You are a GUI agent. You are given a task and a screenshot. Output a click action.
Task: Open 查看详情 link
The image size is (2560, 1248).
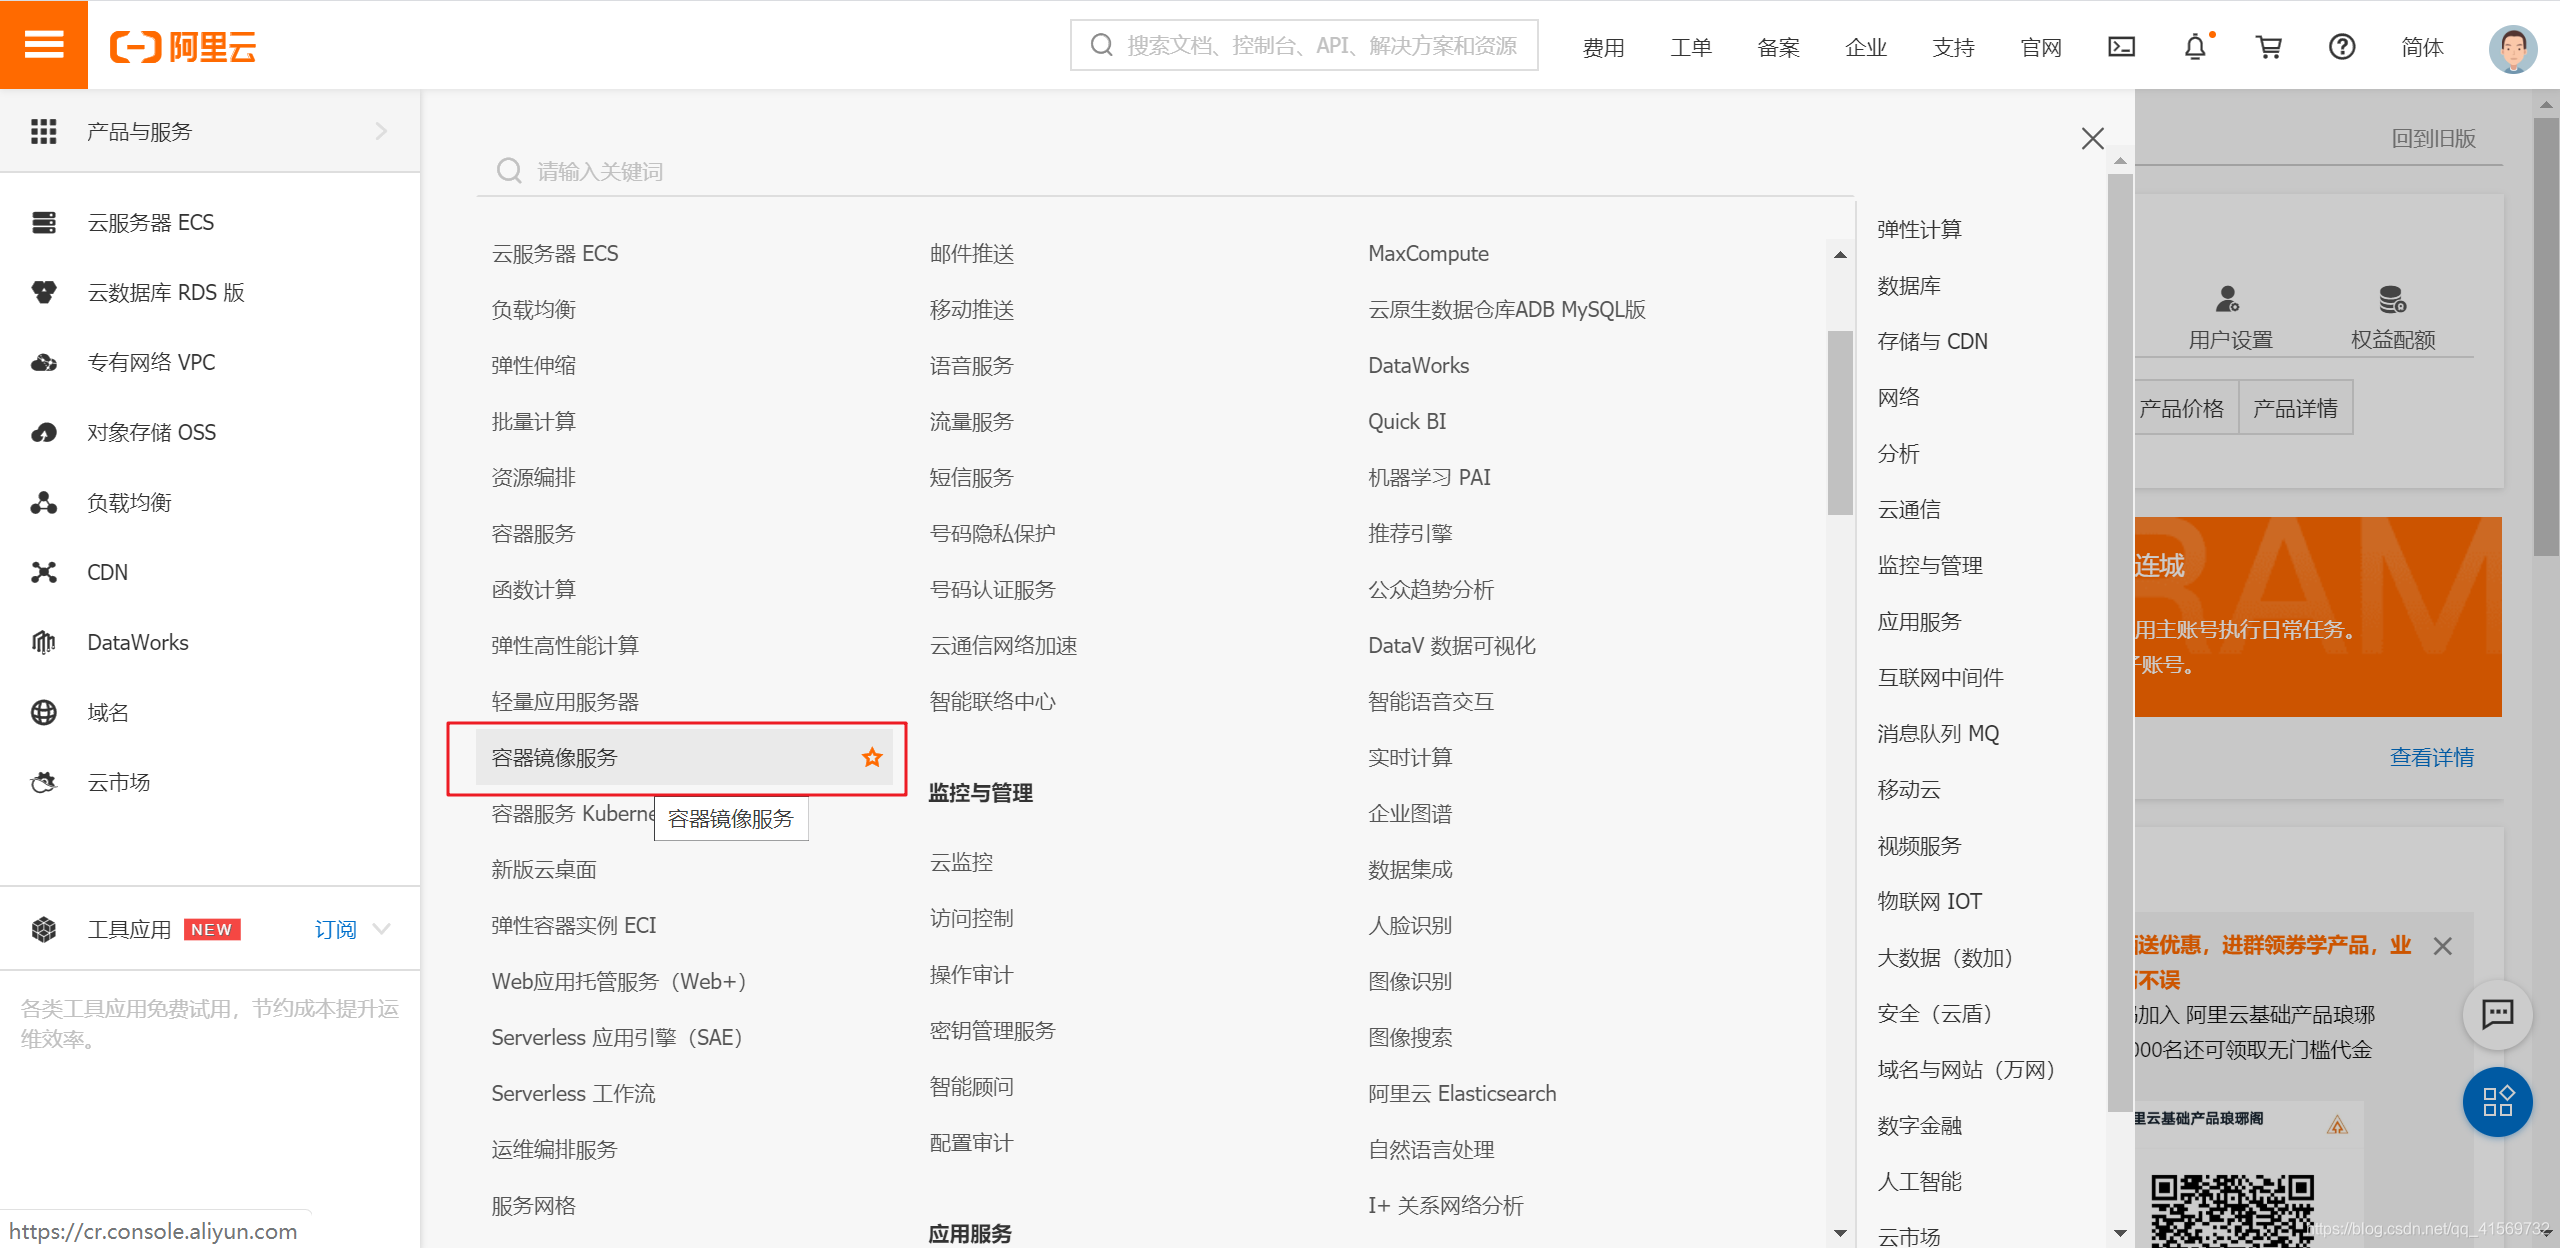(2431, 757)
